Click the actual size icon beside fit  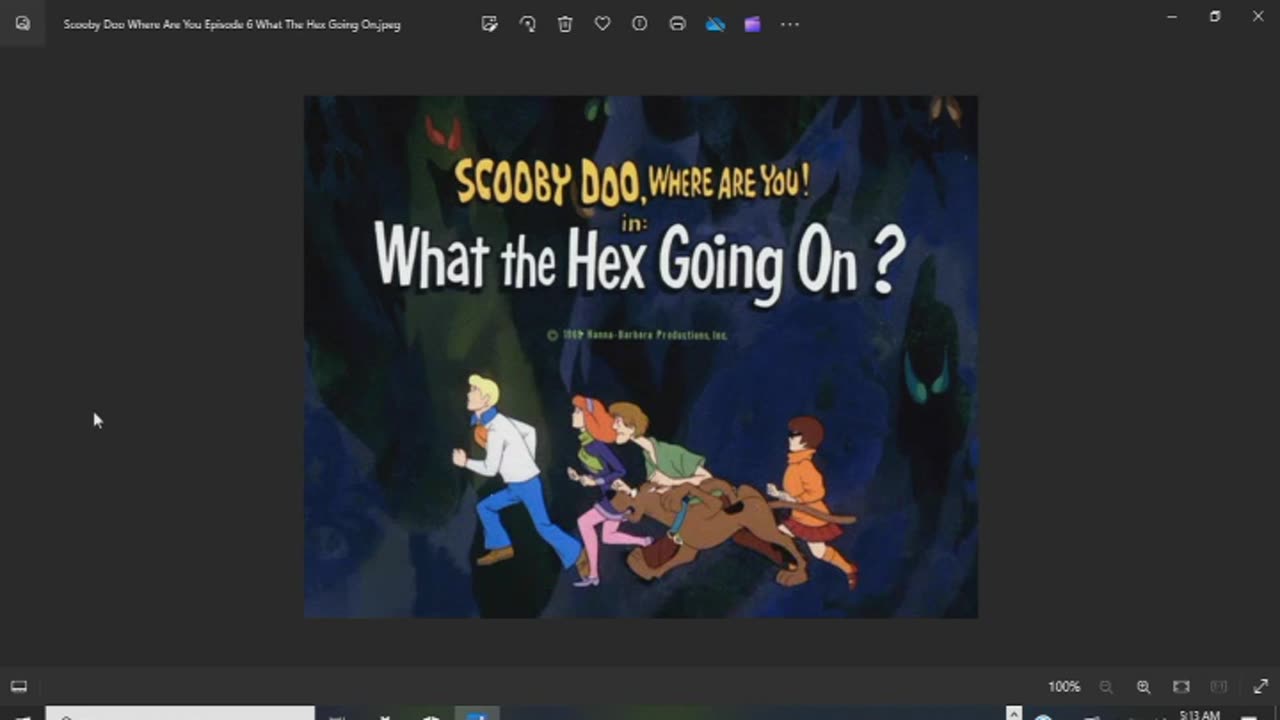(x=1219, y=686)
